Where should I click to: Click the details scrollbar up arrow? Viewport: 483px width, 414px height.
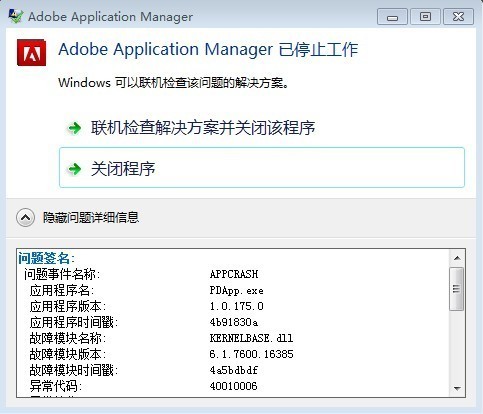pos(457,258)
